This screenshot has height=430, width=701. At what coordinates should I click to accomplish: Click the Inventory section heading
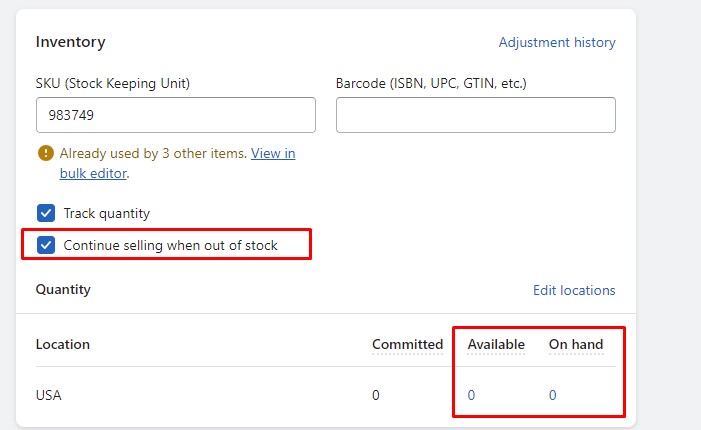click(70, 42)
